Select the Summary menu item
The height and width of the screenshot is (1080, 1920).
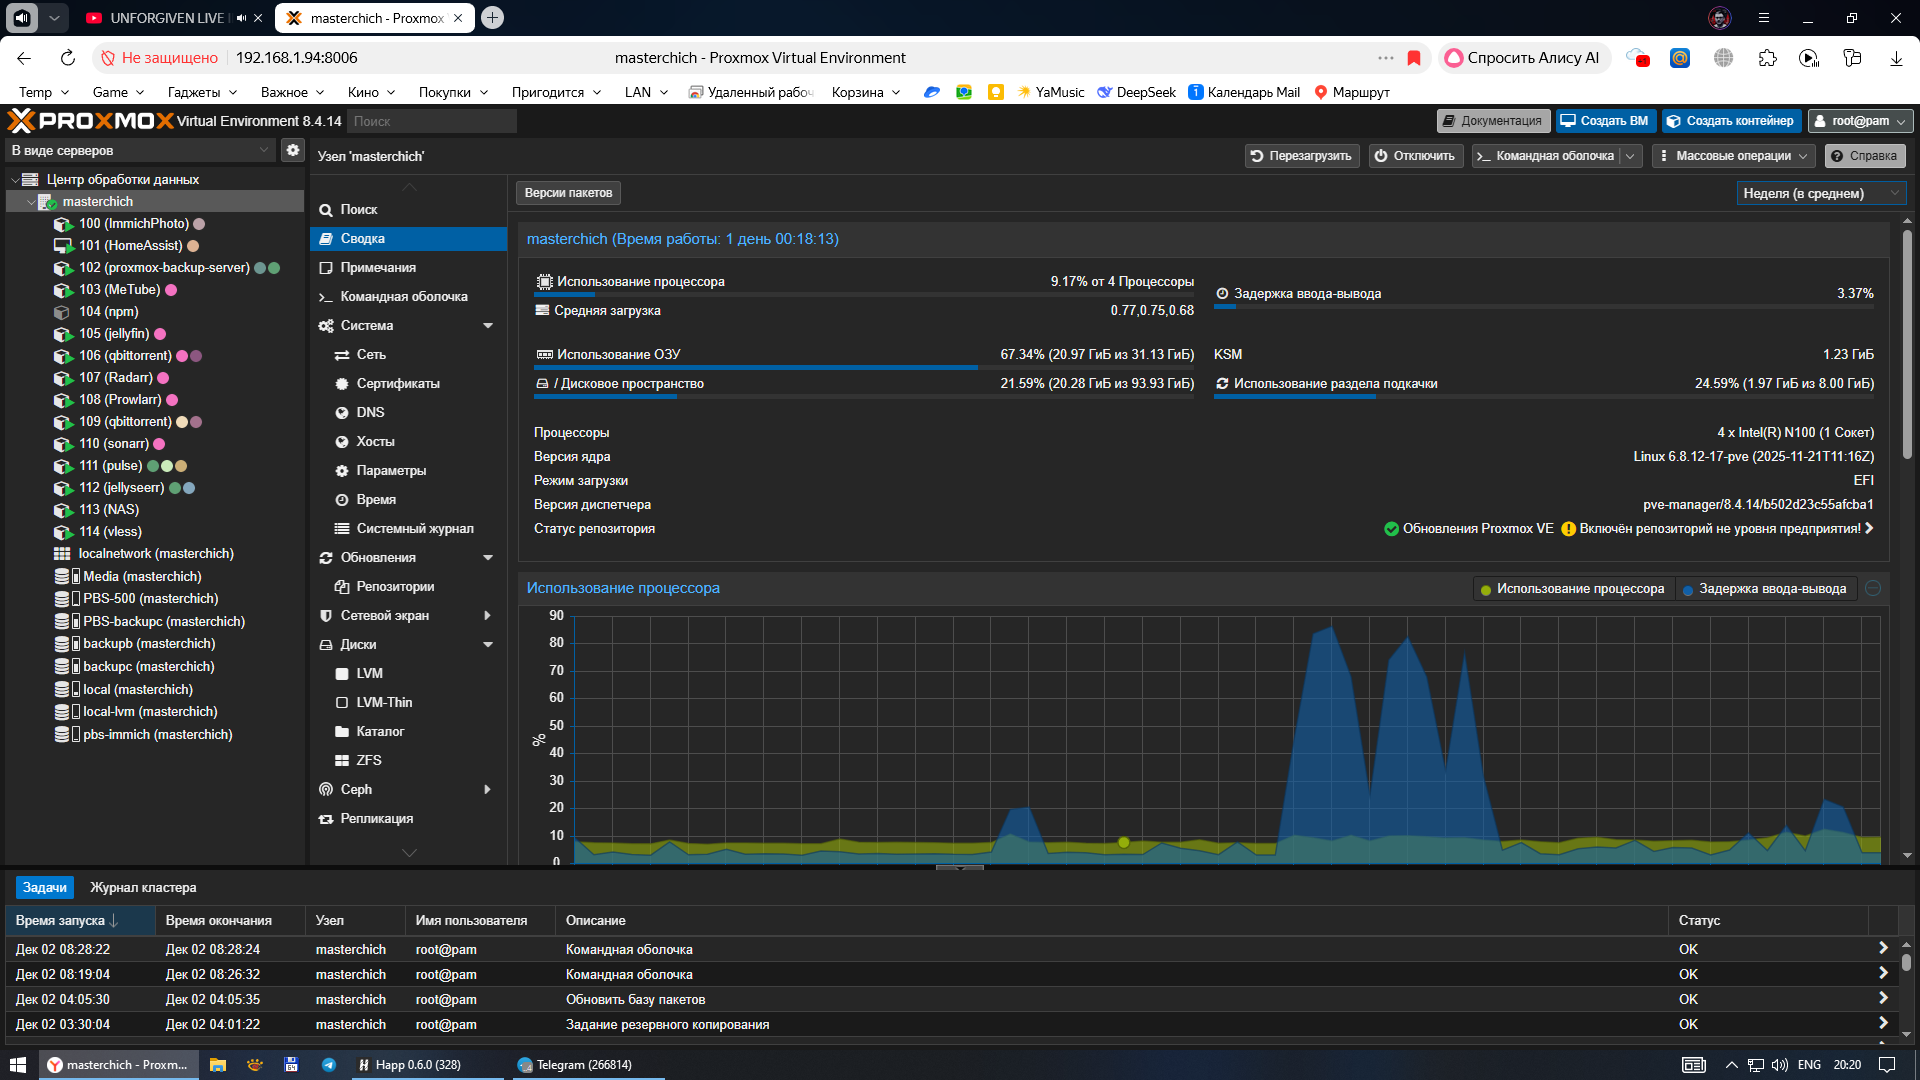point(362,239)
